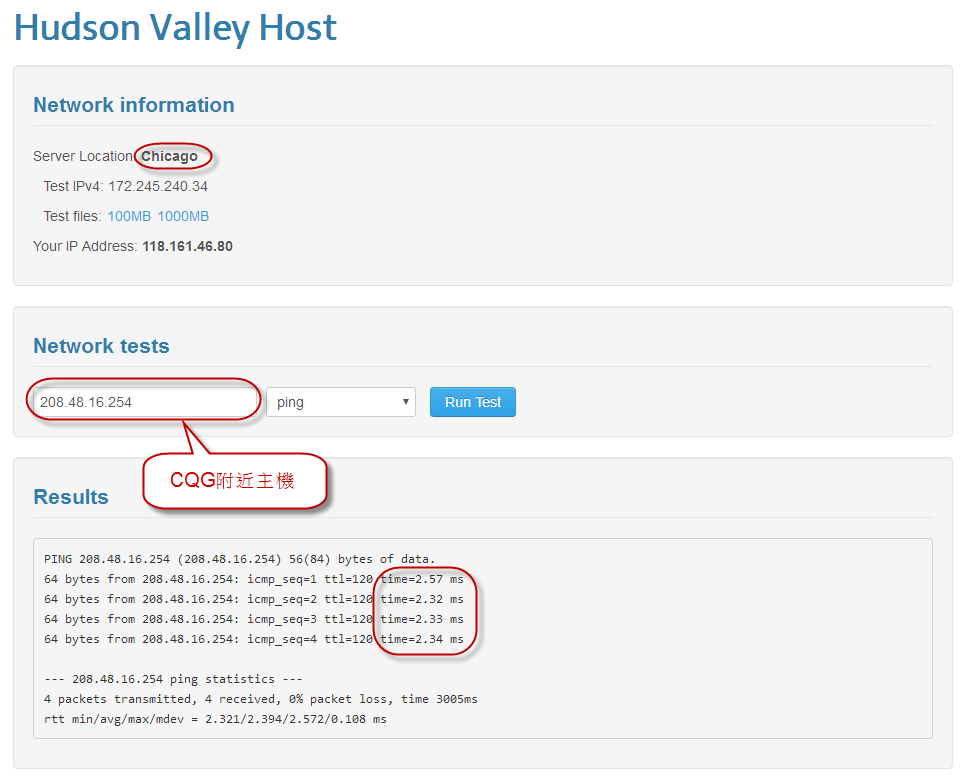963x781 pixels.
Task: Click the ping statistics separator line
Action: [173, 679]
